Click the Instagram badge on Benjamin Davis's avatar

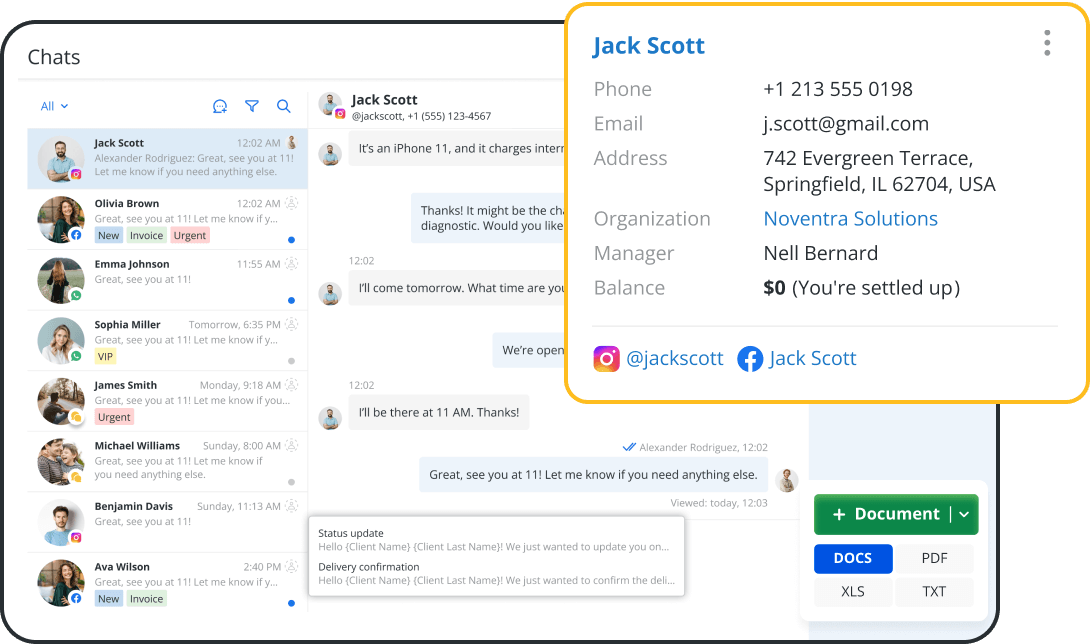pos(76,537)
